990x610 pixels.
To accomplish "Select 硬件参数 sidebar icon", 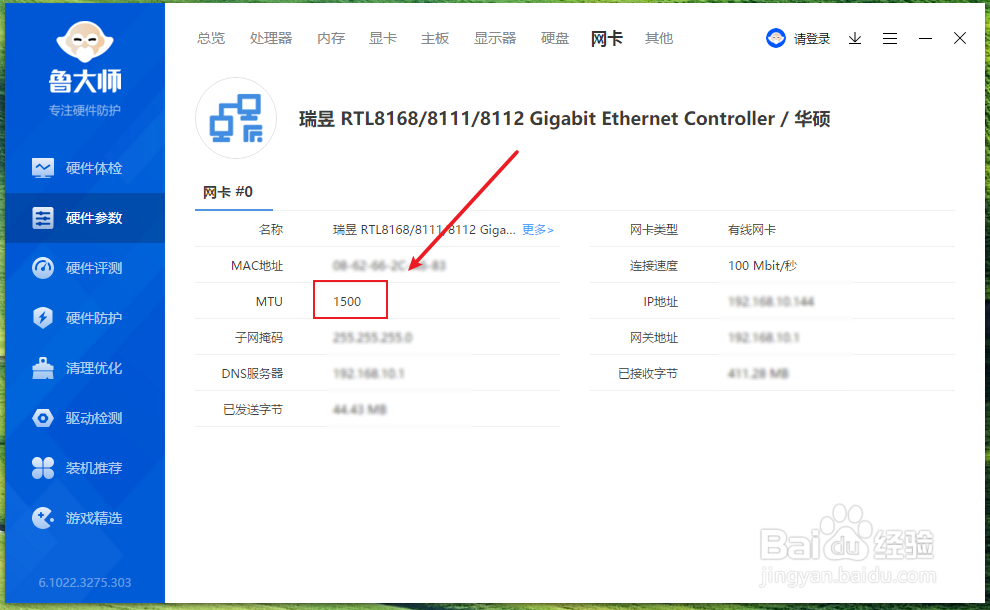I will click(43, 218).
